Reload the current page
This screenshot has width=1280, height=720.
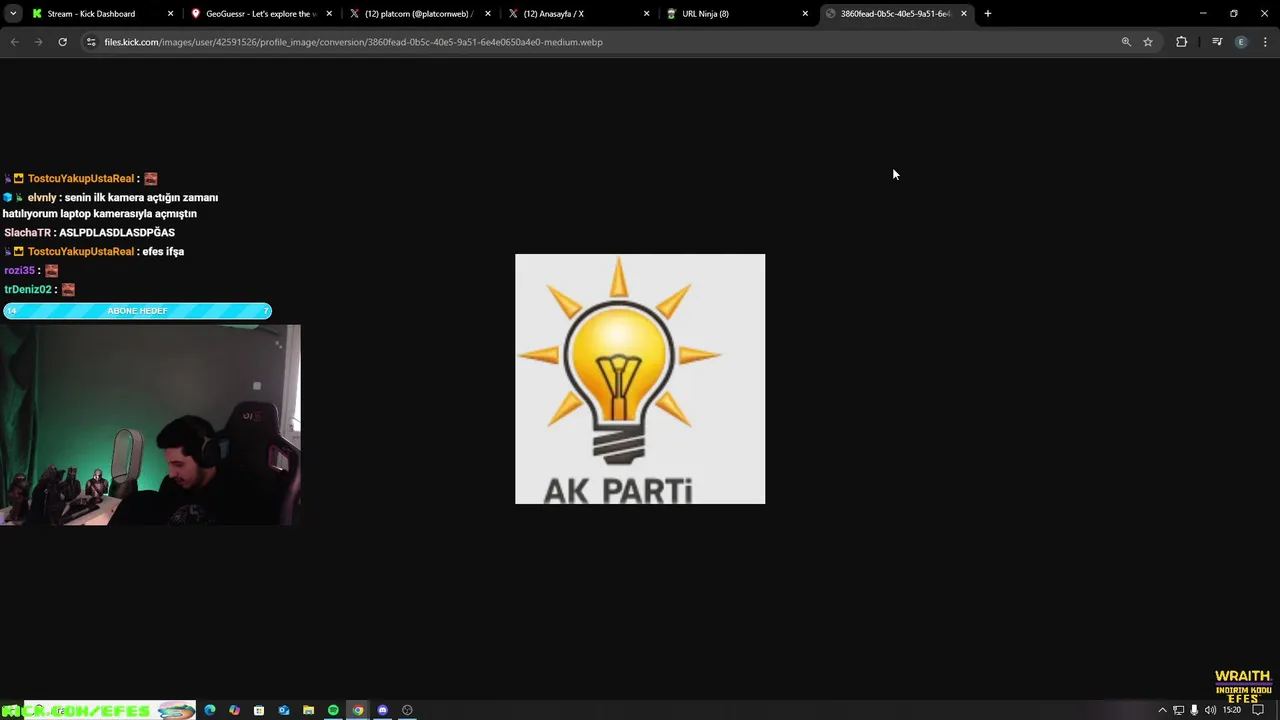tap(62, 42)
